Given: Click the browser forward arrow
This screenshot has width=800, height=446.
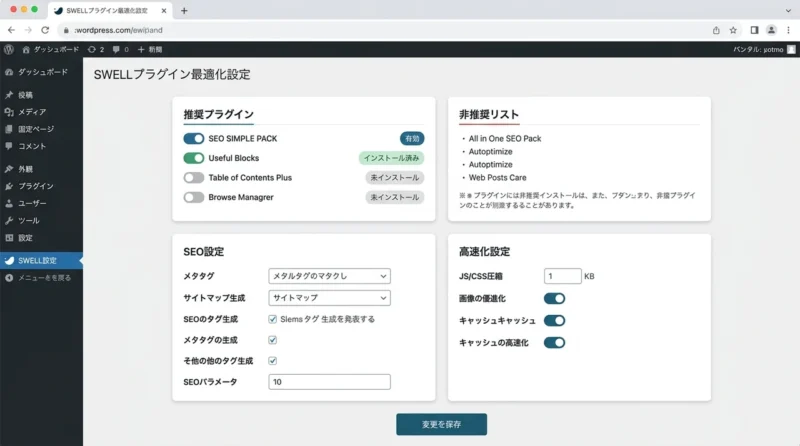Looking at the screenshot, I should click(28, 30).
